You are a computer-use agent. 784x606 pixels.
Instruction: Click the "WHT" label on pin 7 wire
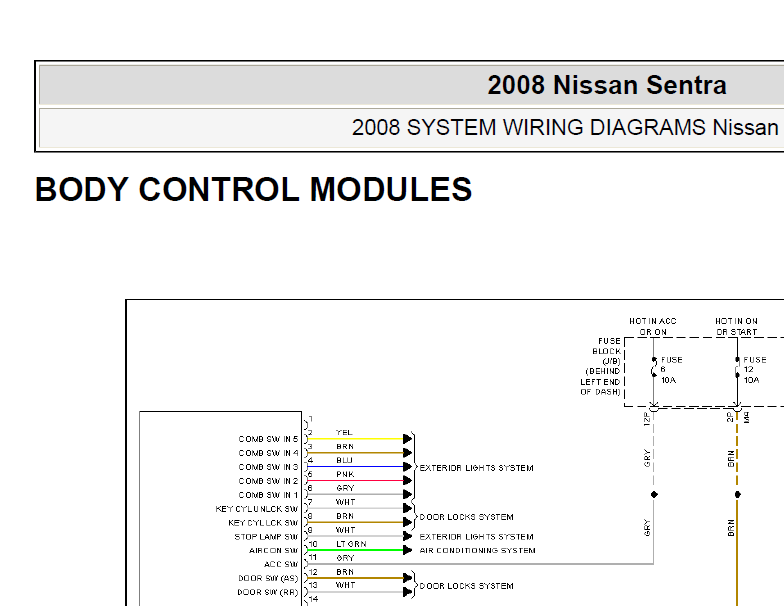click(x=345, y=502)
